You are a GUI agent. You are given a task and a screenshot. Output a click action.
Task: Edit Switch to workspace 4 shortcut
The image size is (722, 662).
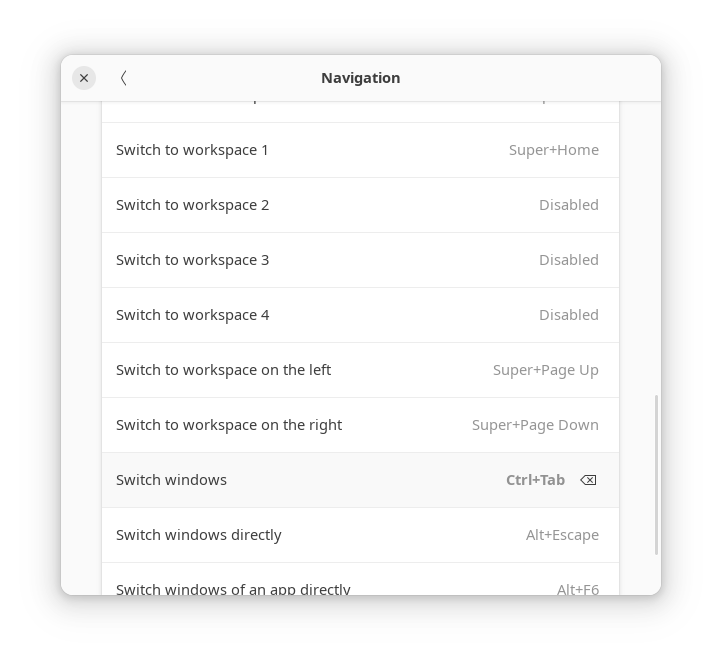point(361,315)
